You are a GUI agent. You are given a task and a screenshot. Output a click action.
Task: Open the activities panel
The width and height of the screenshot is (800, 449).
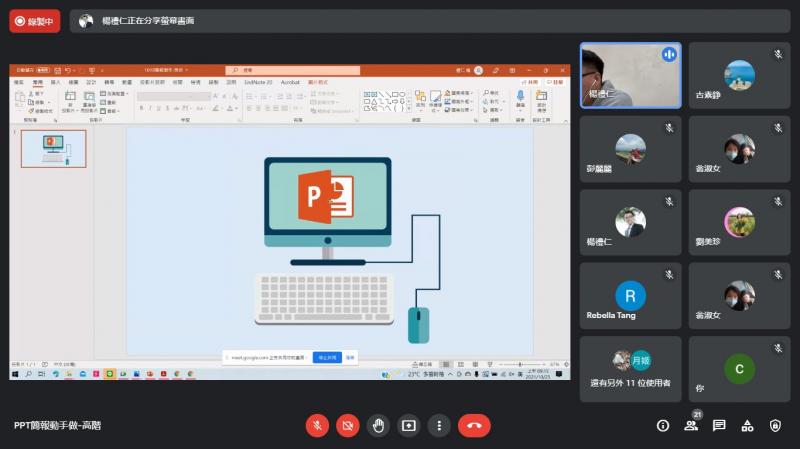coord(747,425)
